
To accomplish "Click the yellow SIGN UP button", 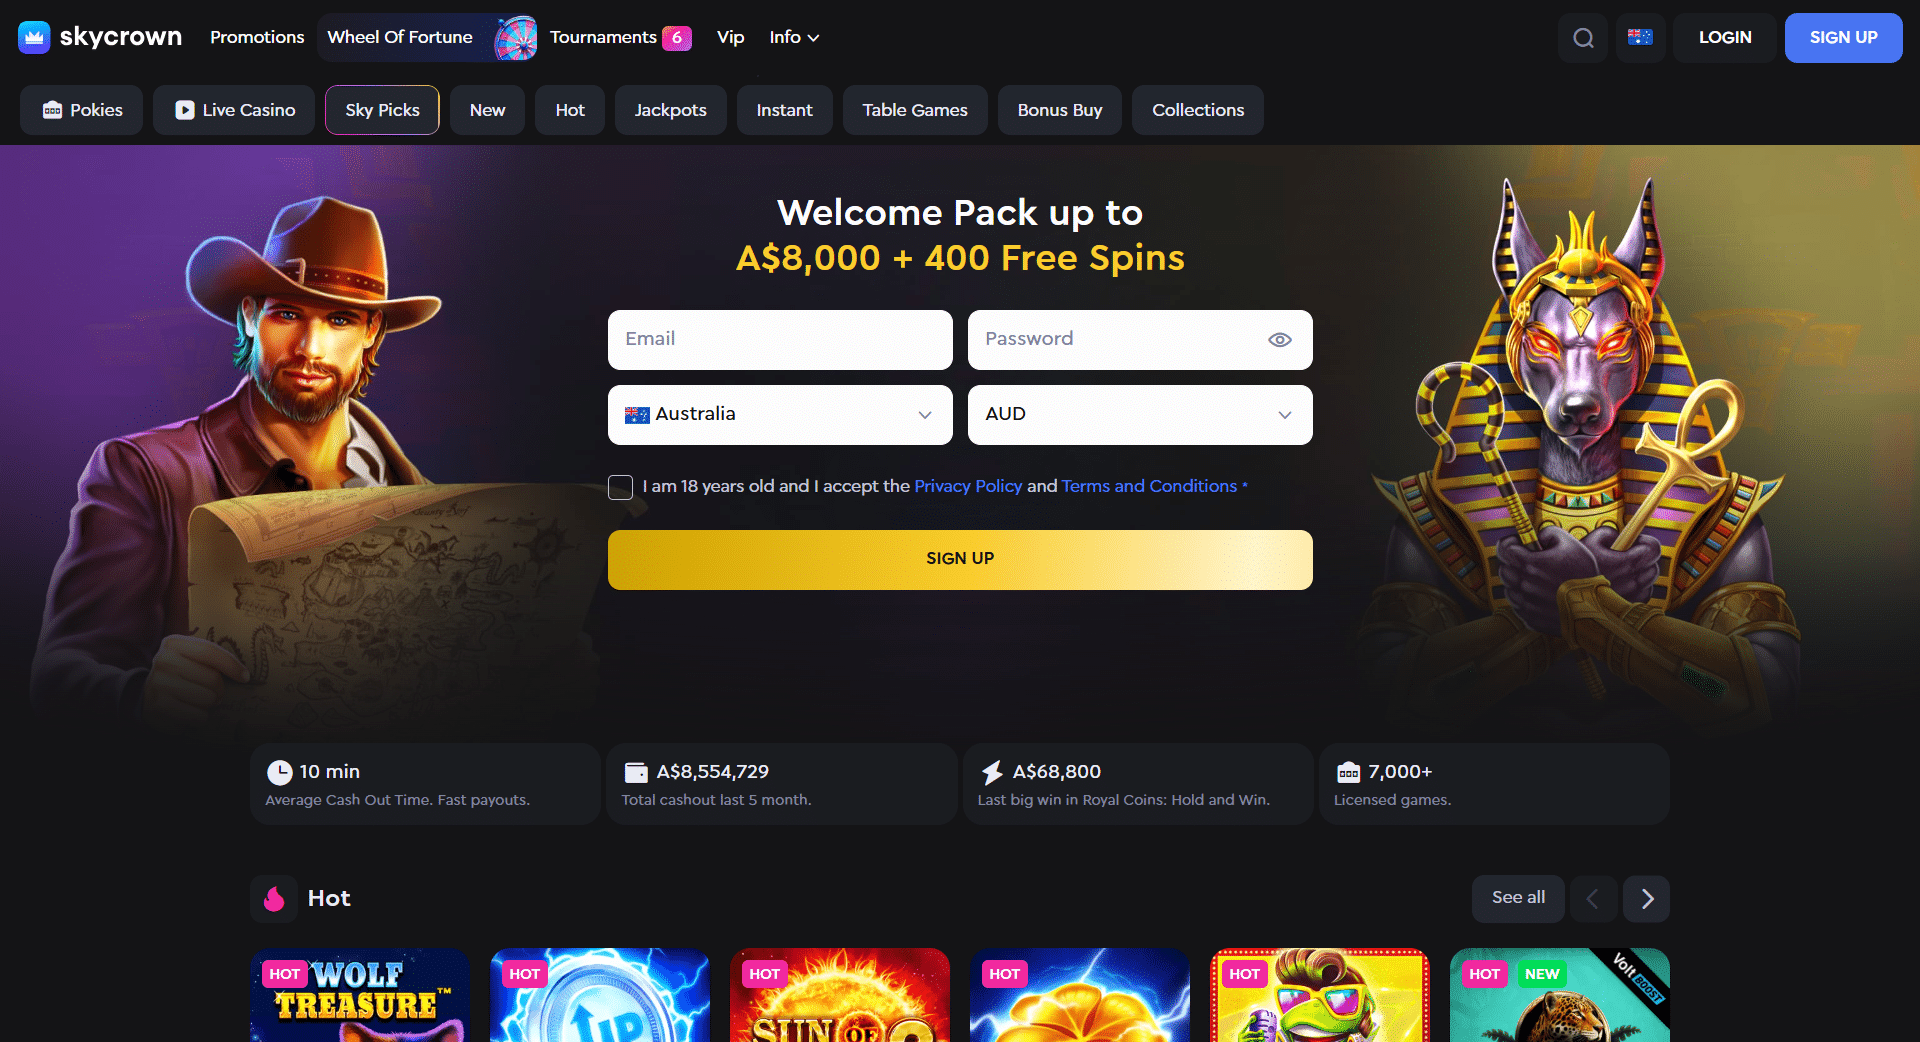I will (960, 560).
